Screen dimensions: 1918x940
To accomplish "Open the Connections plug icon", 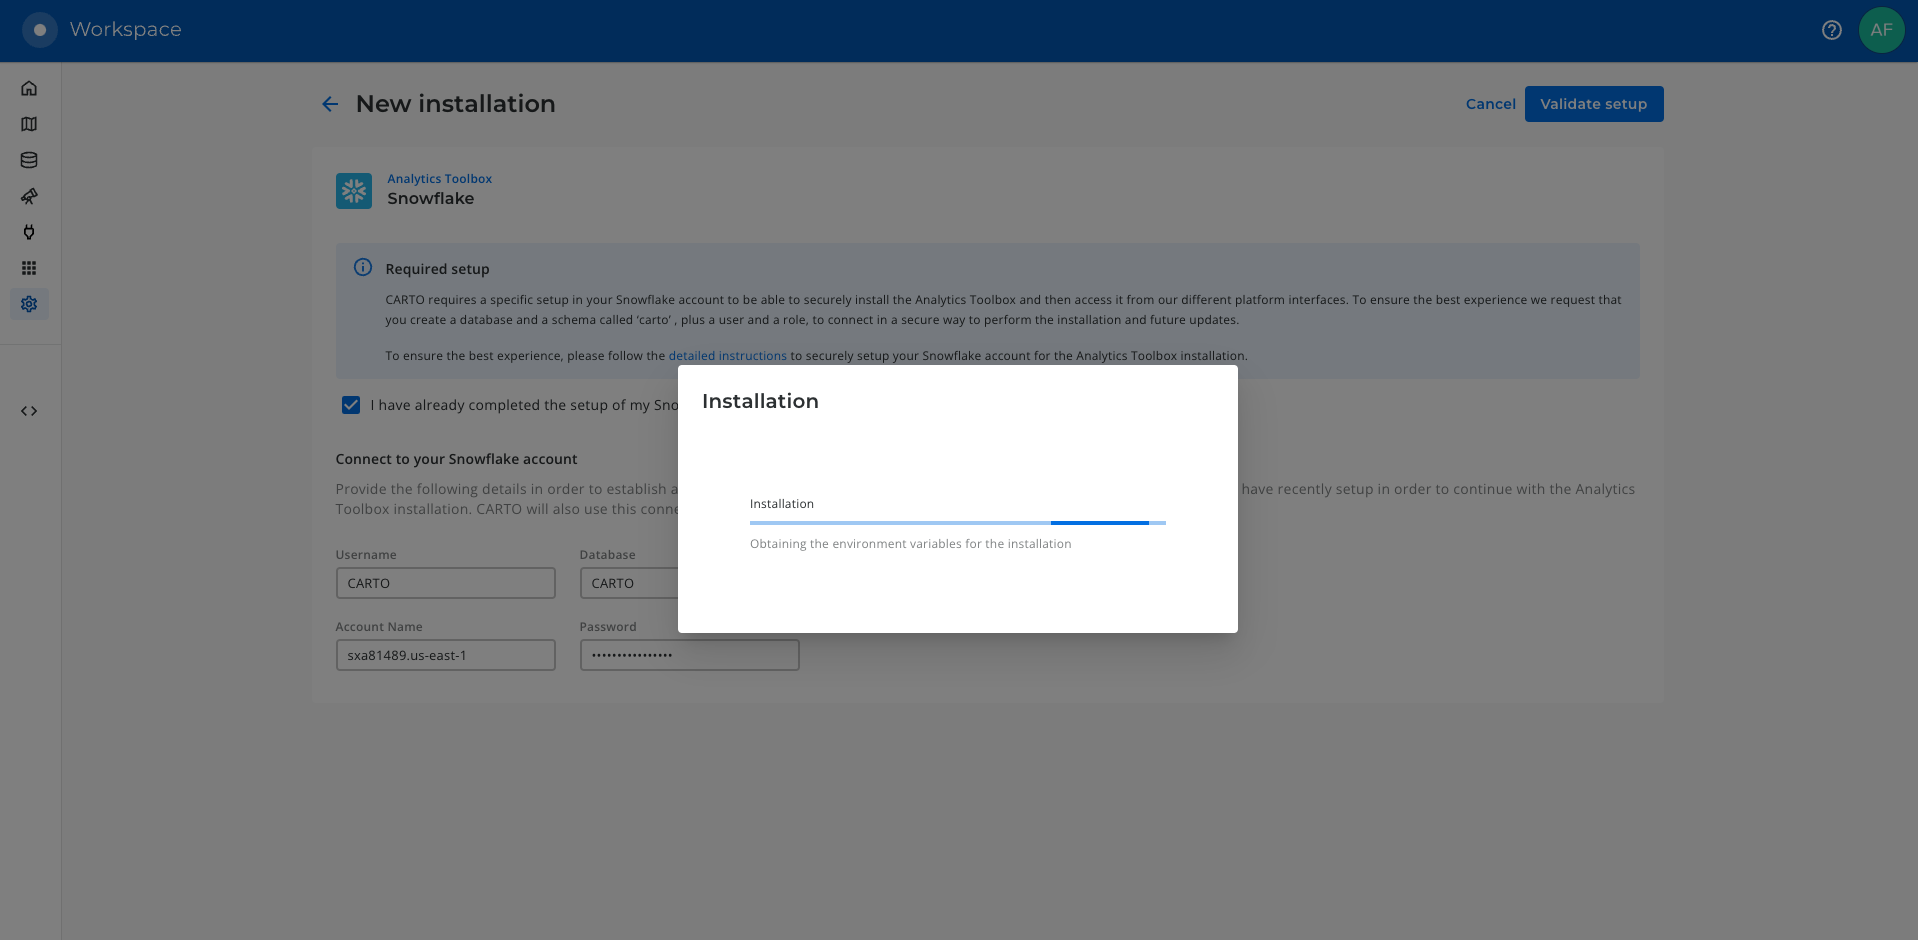I will (29, 232).
